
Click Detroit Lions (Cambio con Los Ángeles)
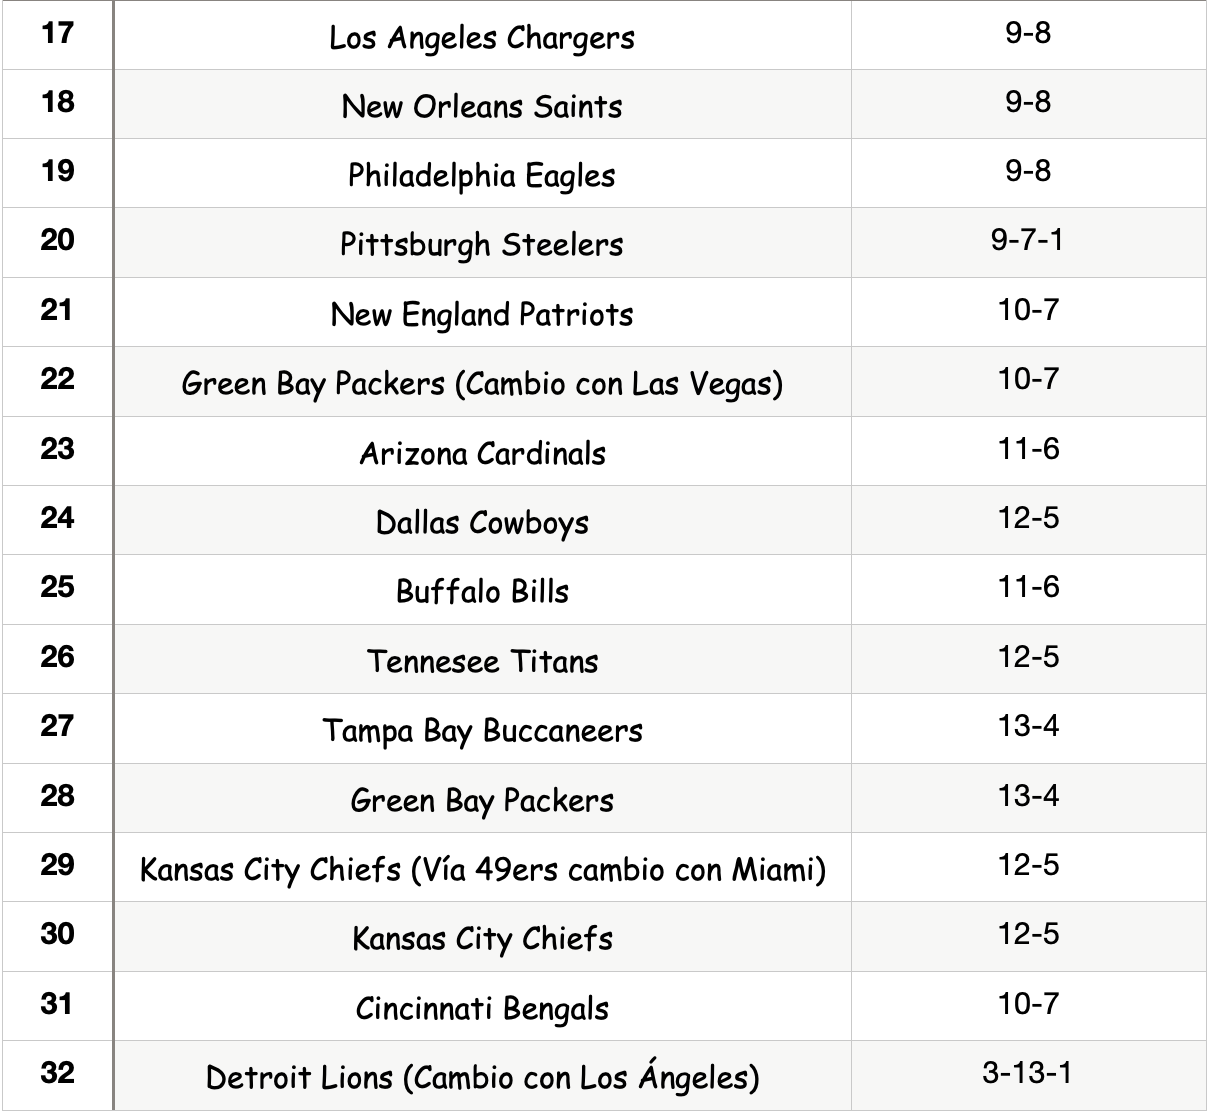[x=482, y=1077]
